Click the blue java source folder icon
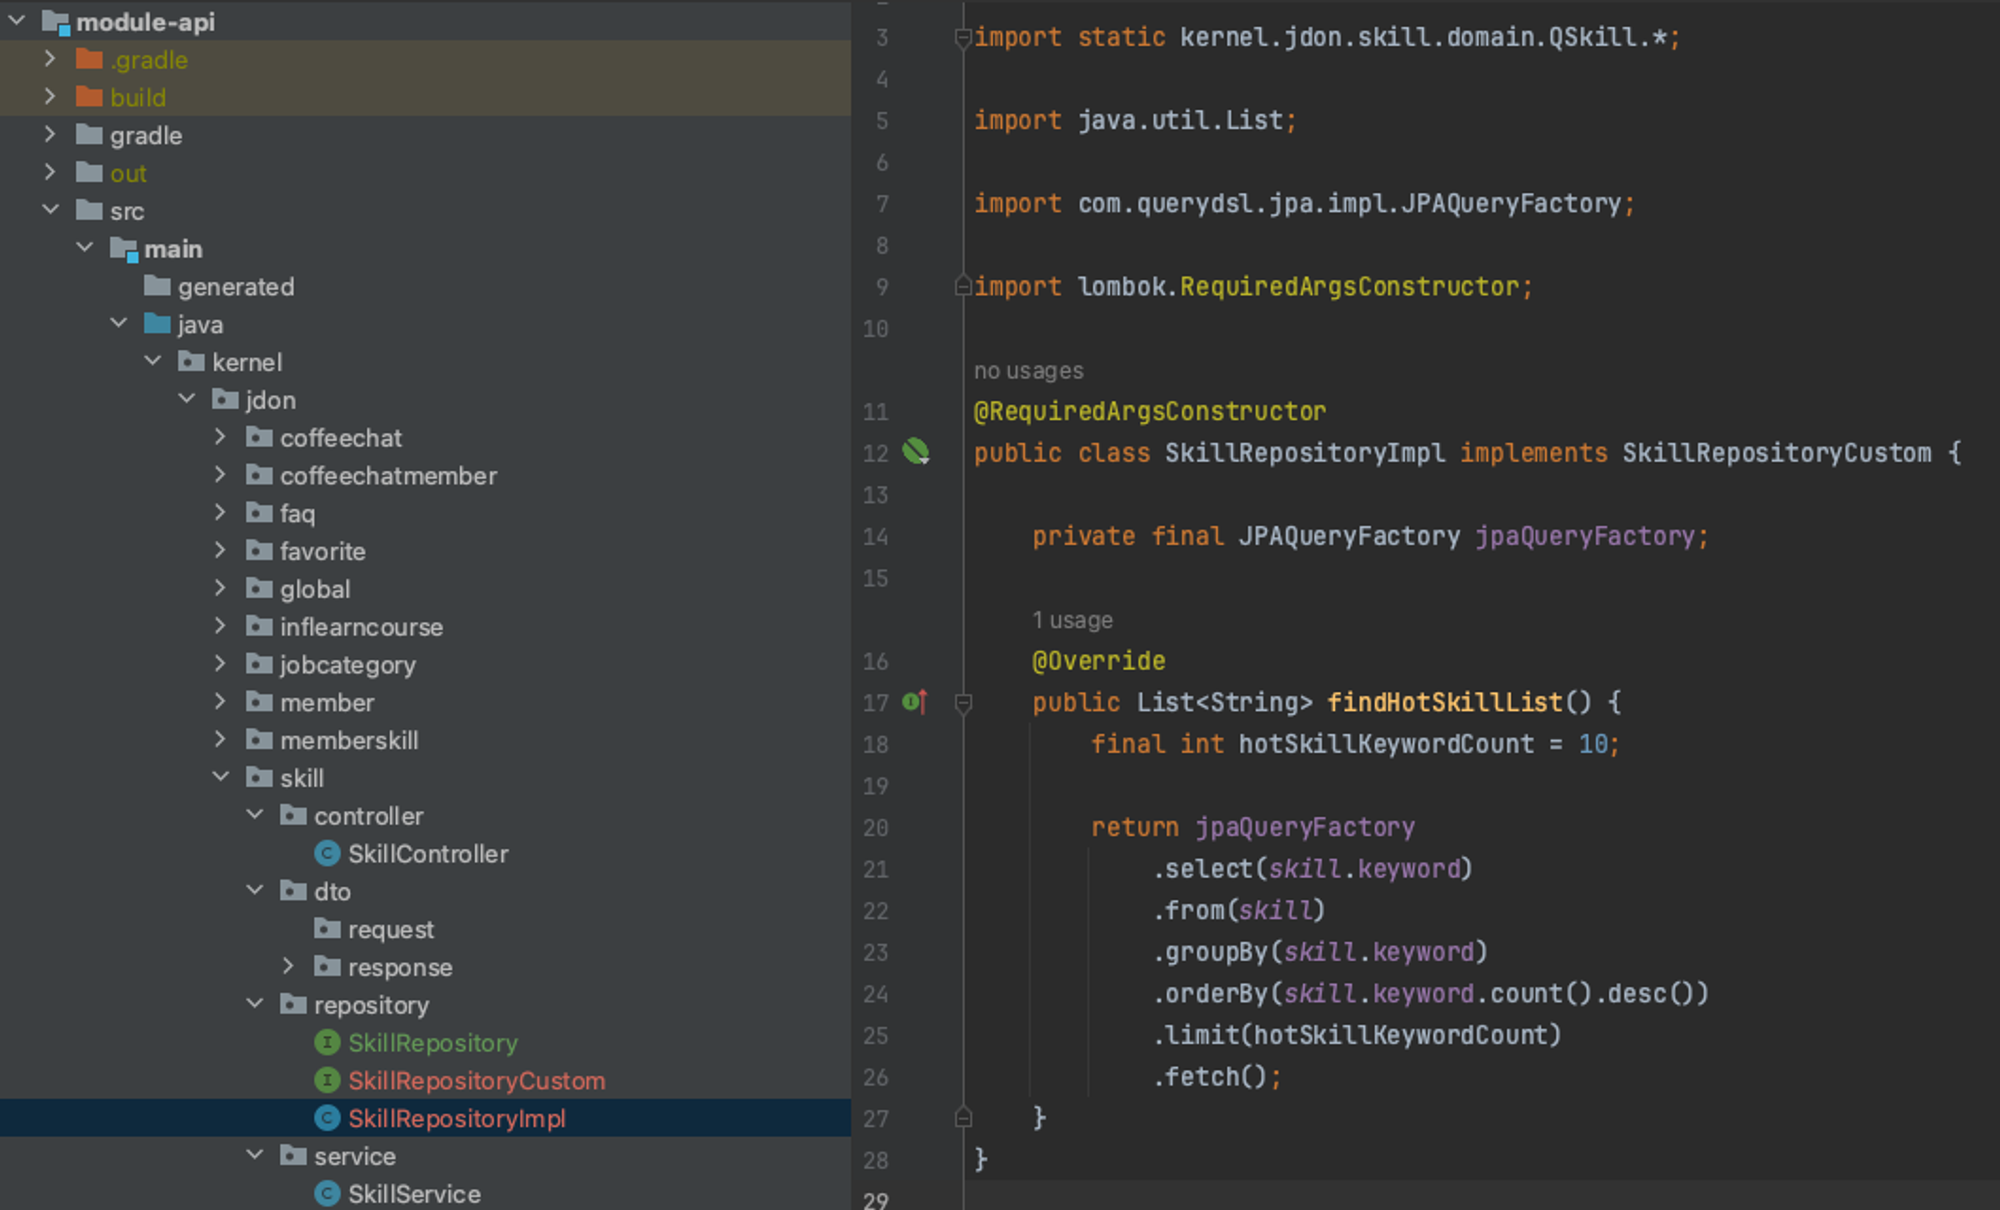Viewport: 2000px width, 1210px height. [x=157, y=324]
